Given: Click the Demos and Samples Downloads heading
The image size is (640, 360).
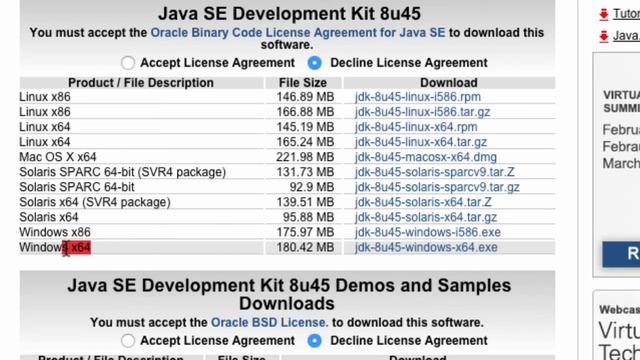Looking at the screenshot, I should pos(289,294).
